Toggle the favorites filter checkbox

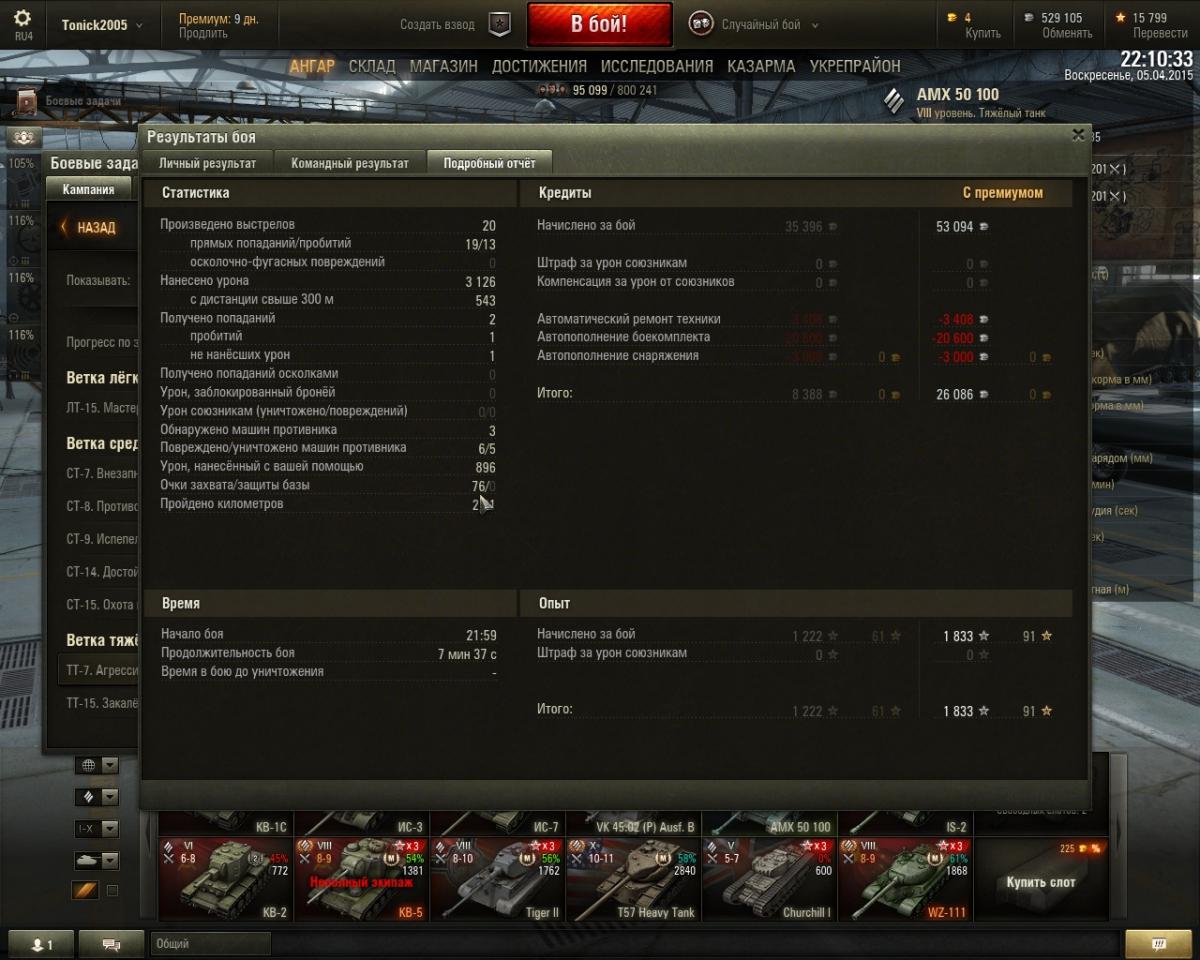tap(112, 891)
